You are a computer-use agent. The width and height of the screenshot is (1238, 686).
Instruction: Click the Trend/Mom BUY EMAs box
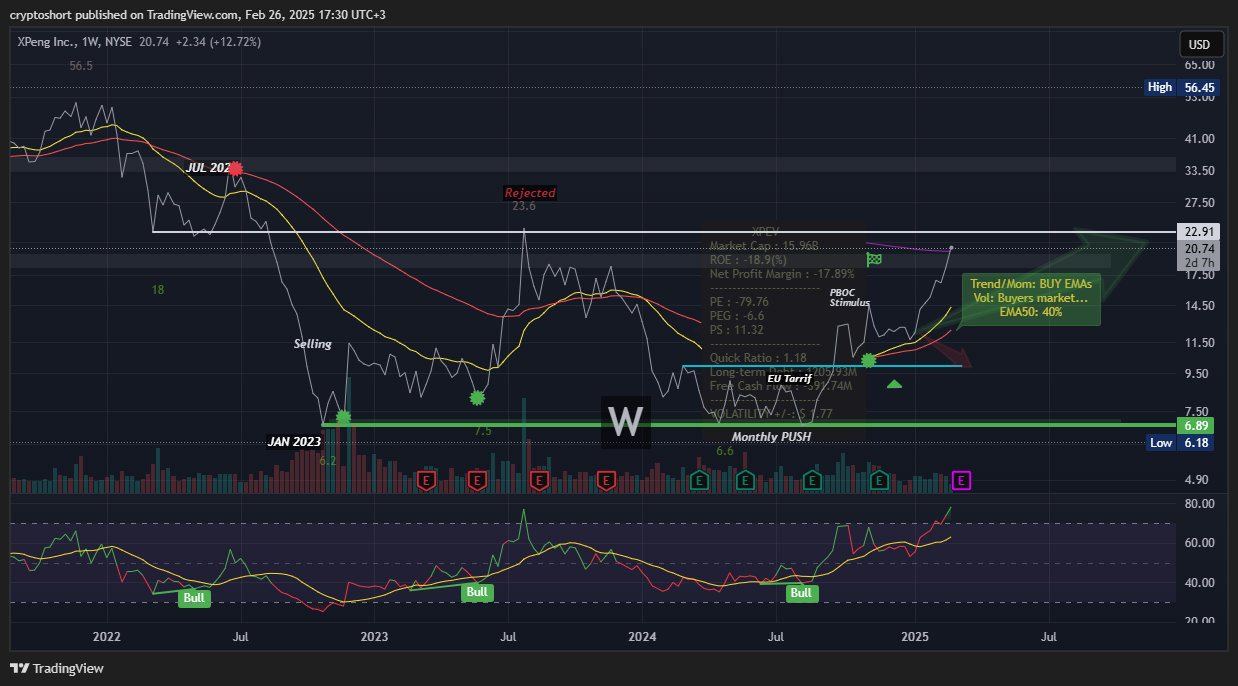click(1031, 298)
